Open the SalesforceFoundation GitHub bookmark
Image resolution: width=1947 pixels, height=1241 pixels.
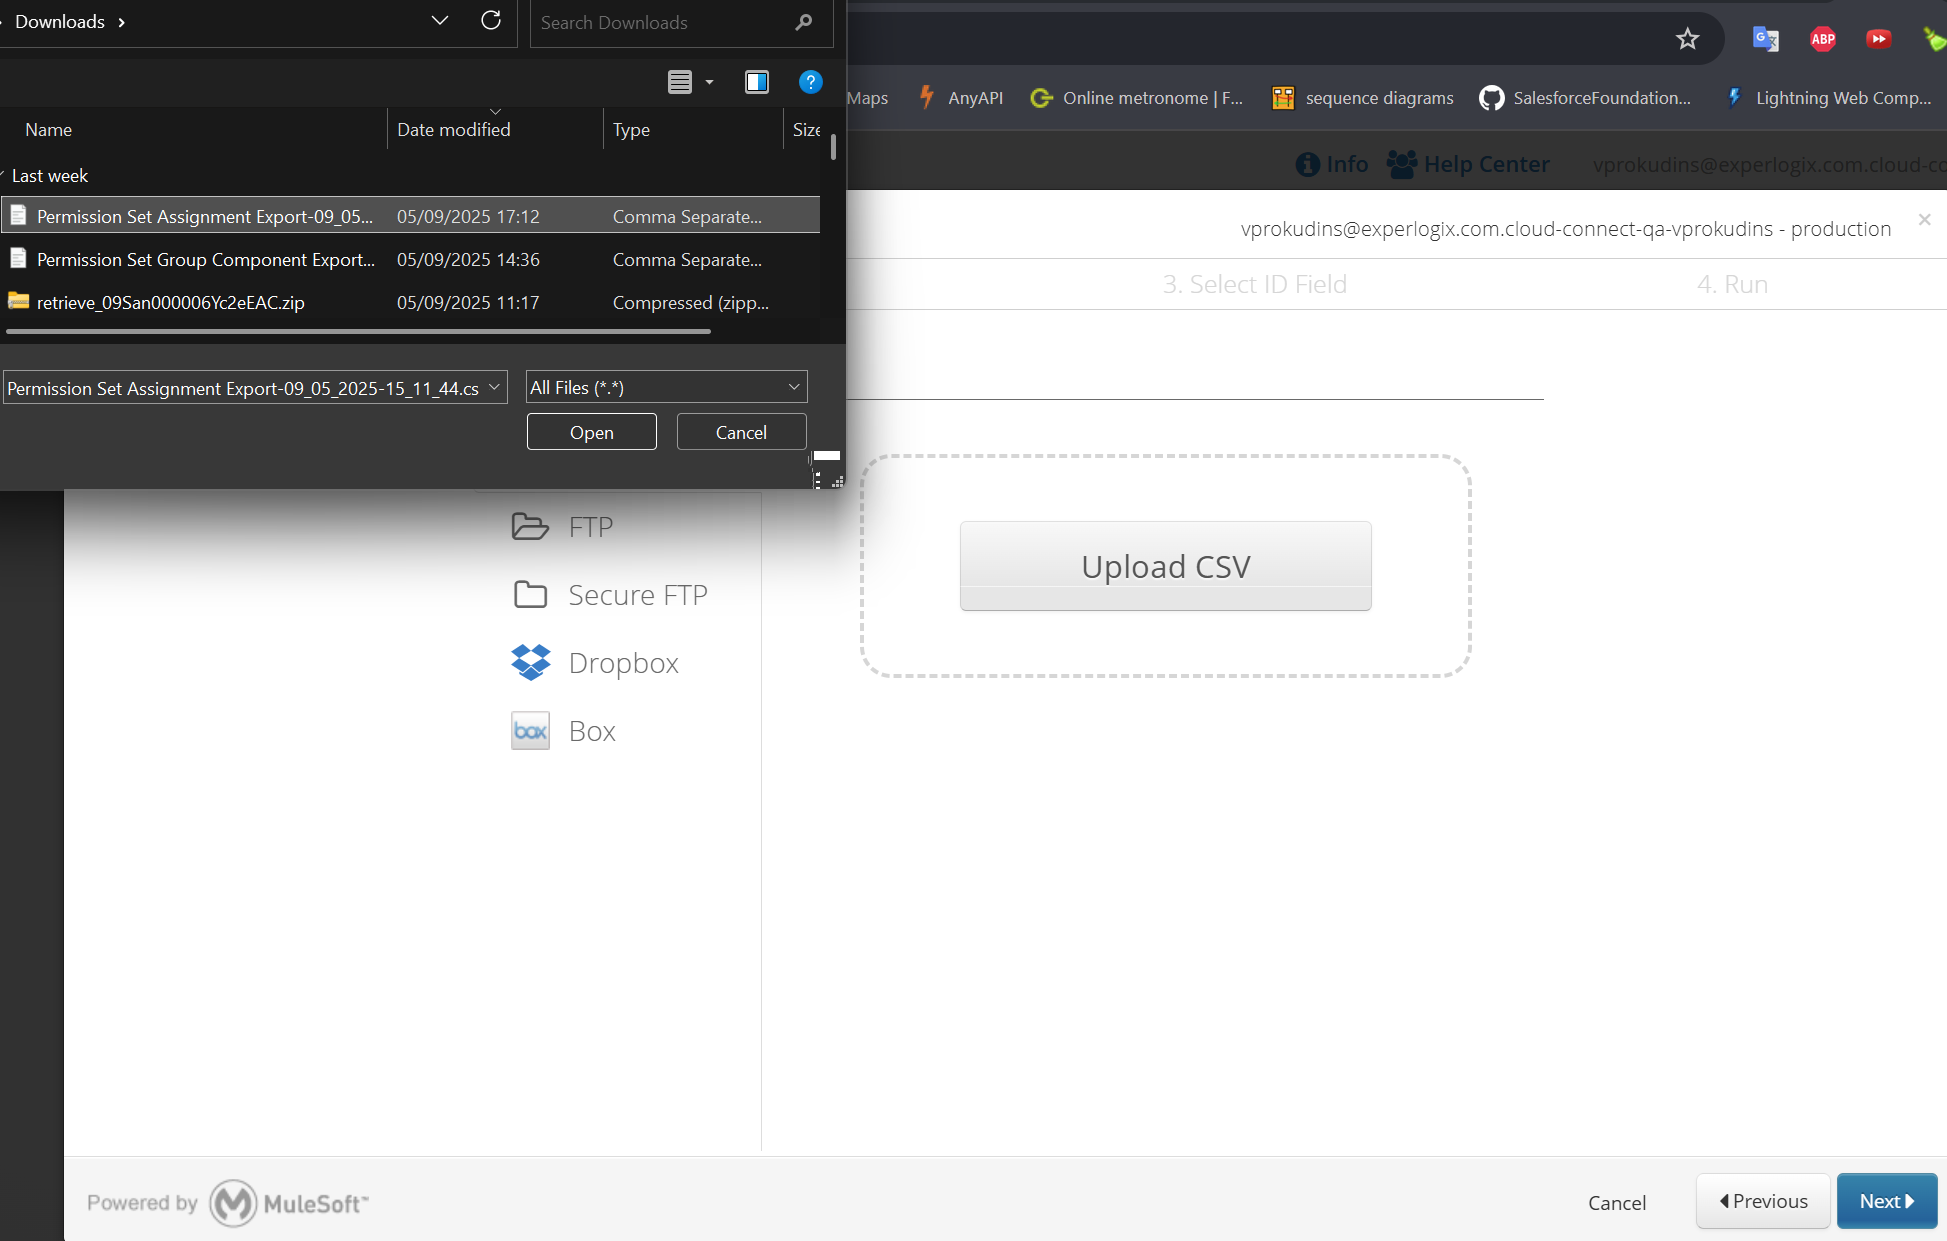1586,98
